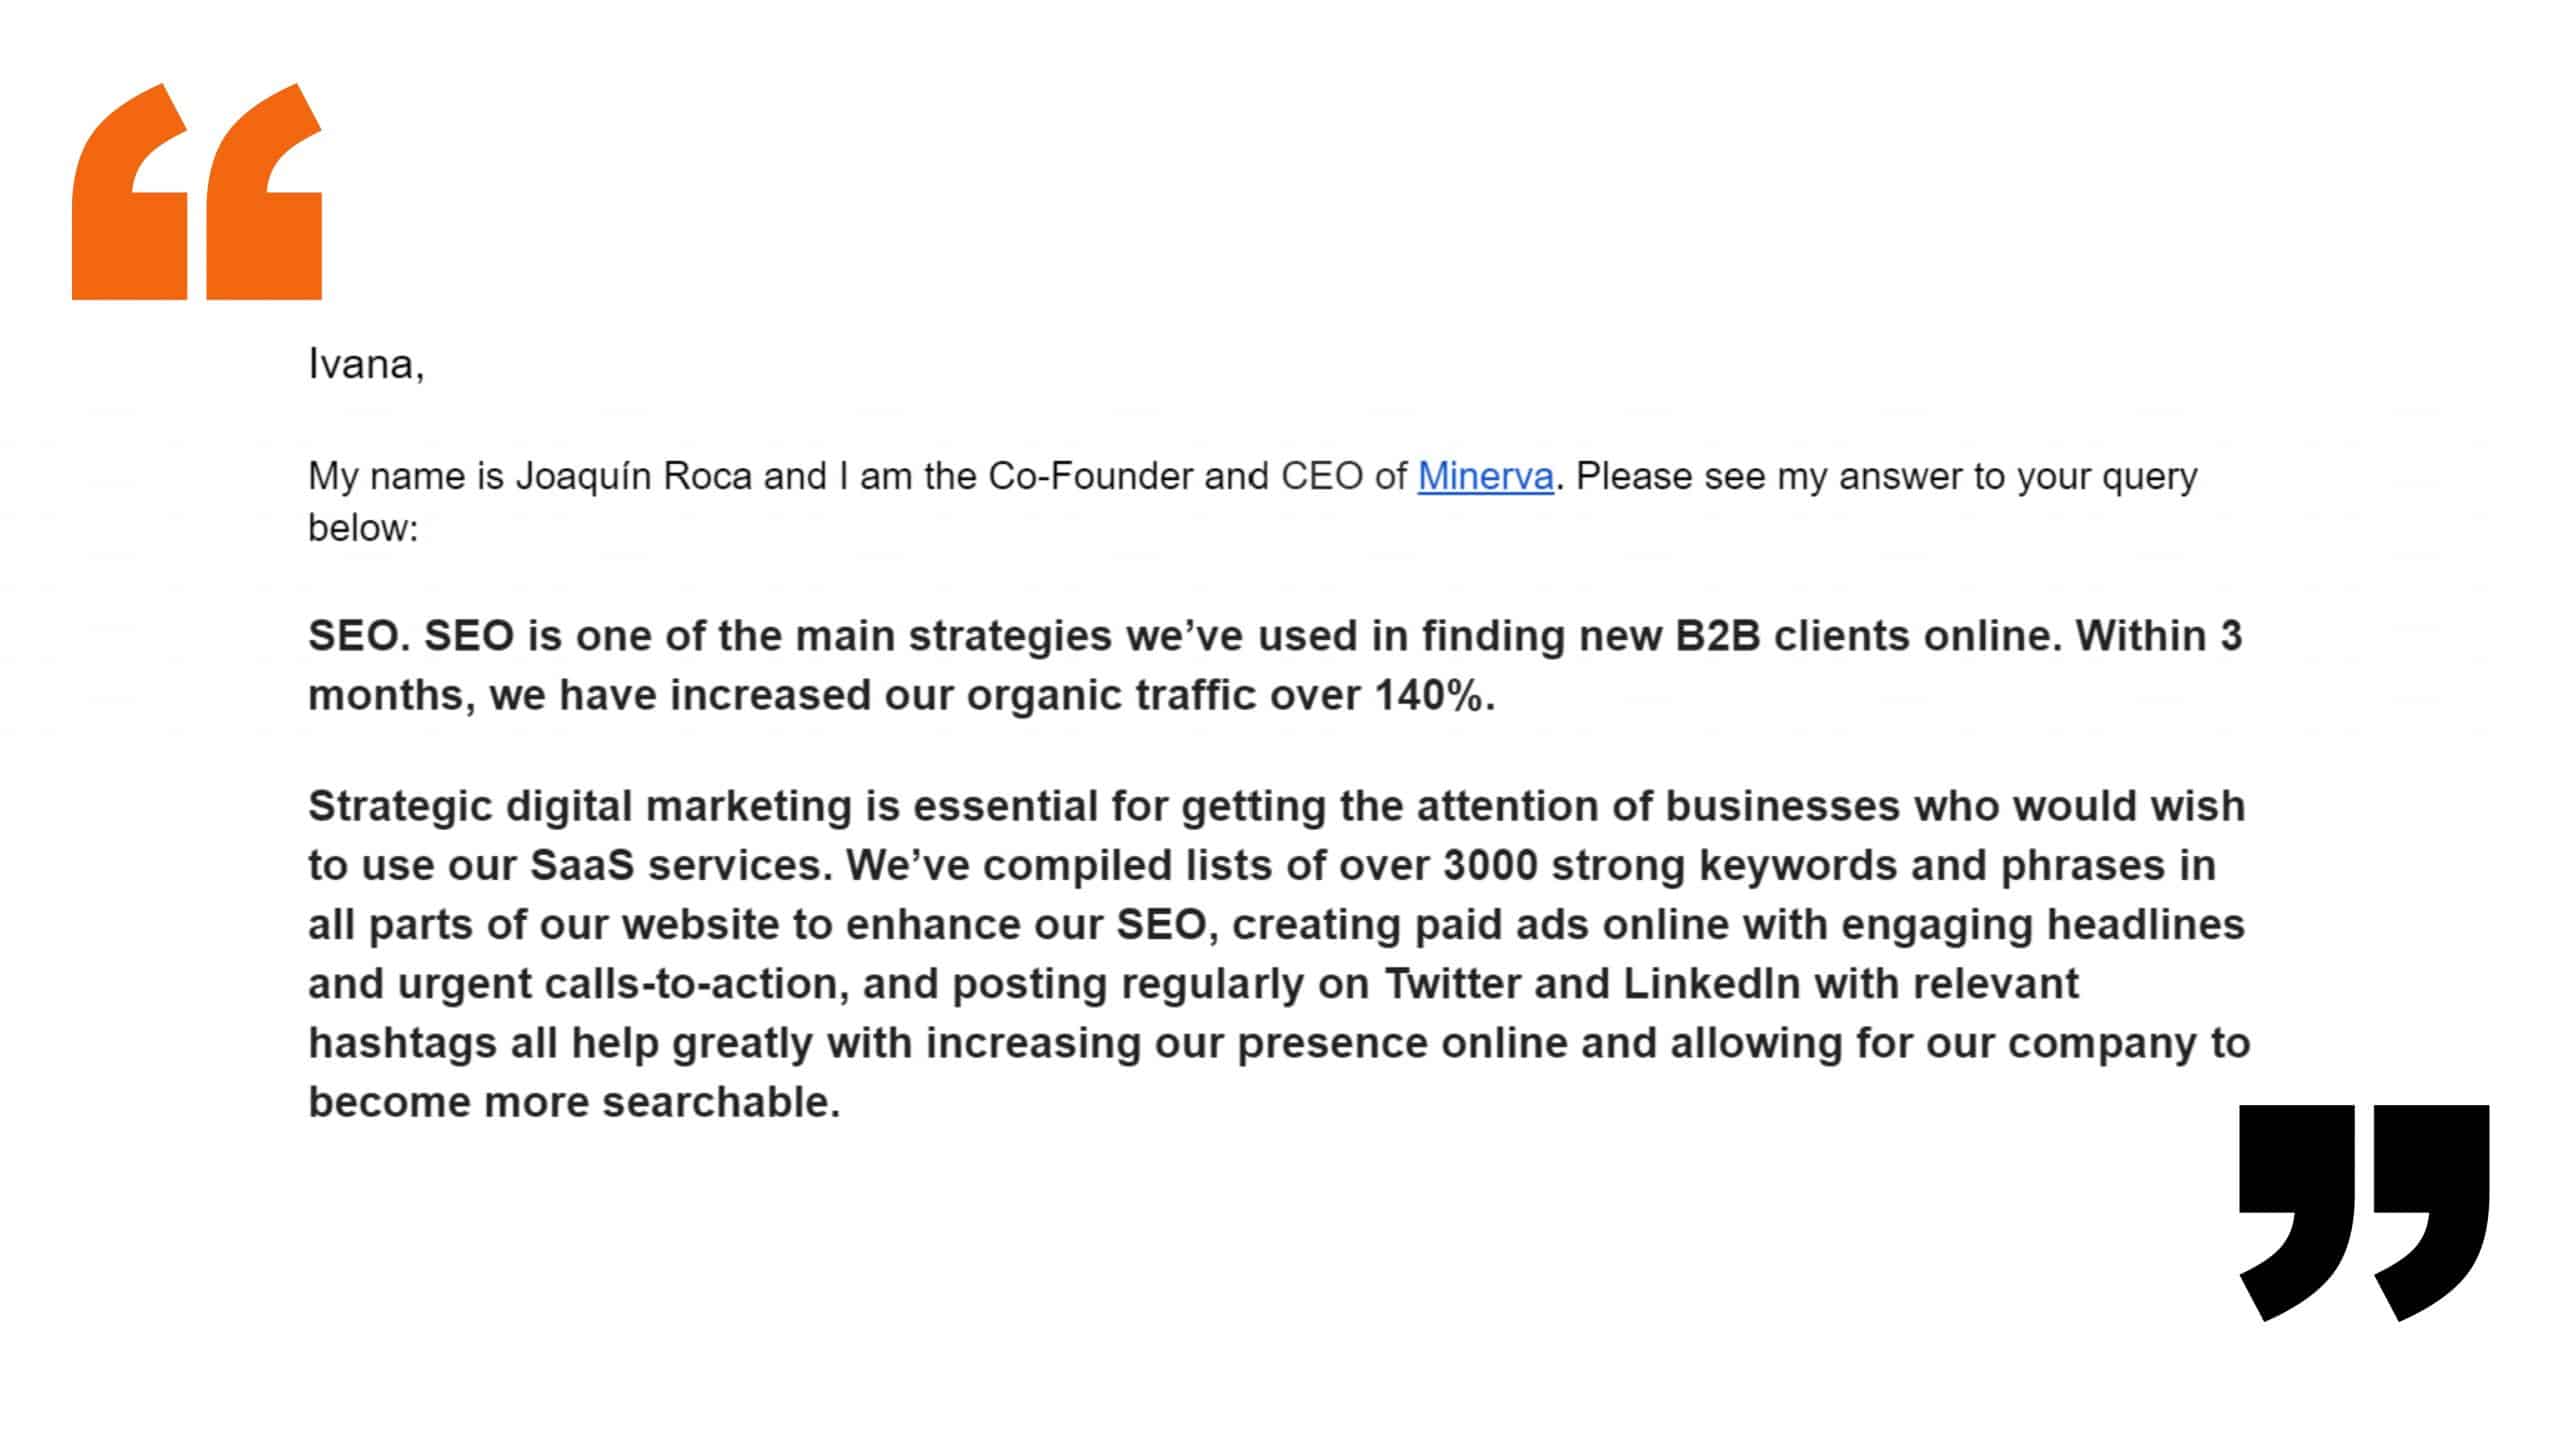The height and width of the screenshot is (1440, 2560).
Task: Click the name "Joaquín" in the intro
Action: pyautogui.click(x=583, y=476)
